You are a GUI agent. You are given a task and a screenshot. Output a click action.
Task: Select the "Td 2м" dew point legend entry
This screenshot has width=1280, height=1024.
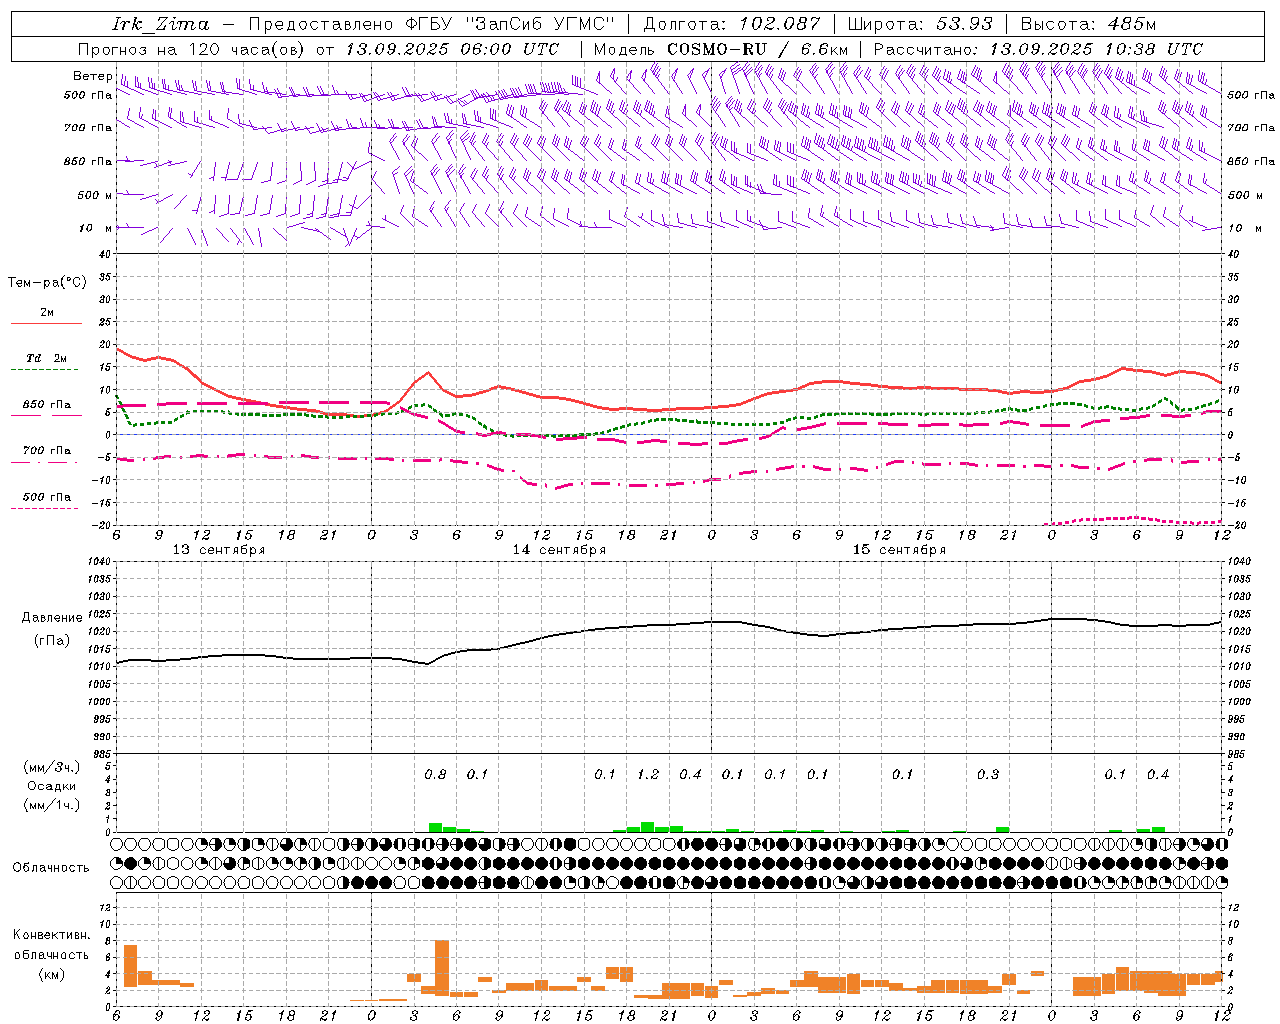point(47,358)
